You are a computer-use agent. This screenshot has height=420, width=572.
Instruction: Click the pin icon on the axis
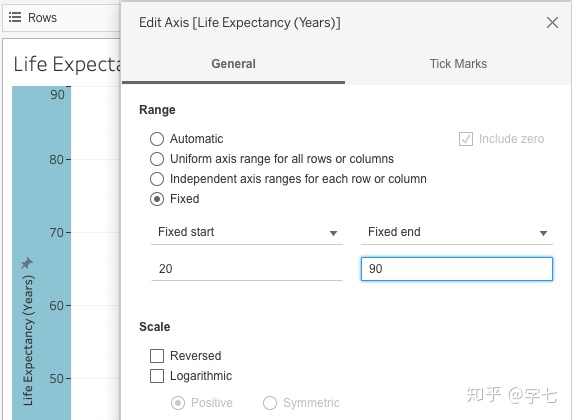(26, 263)
